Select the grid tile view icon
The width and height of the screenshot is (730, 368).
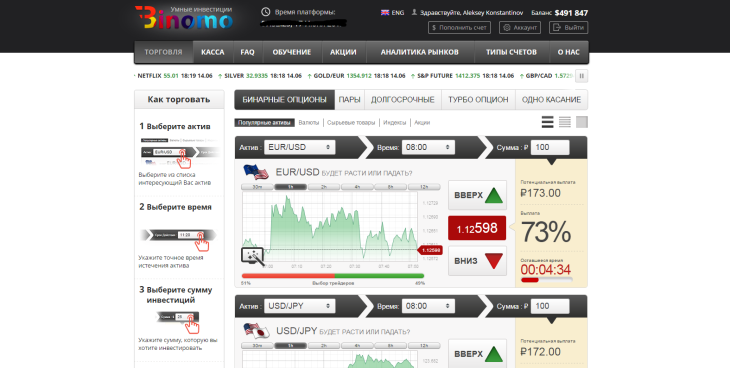pyautogui.click(x=582, y=122)
